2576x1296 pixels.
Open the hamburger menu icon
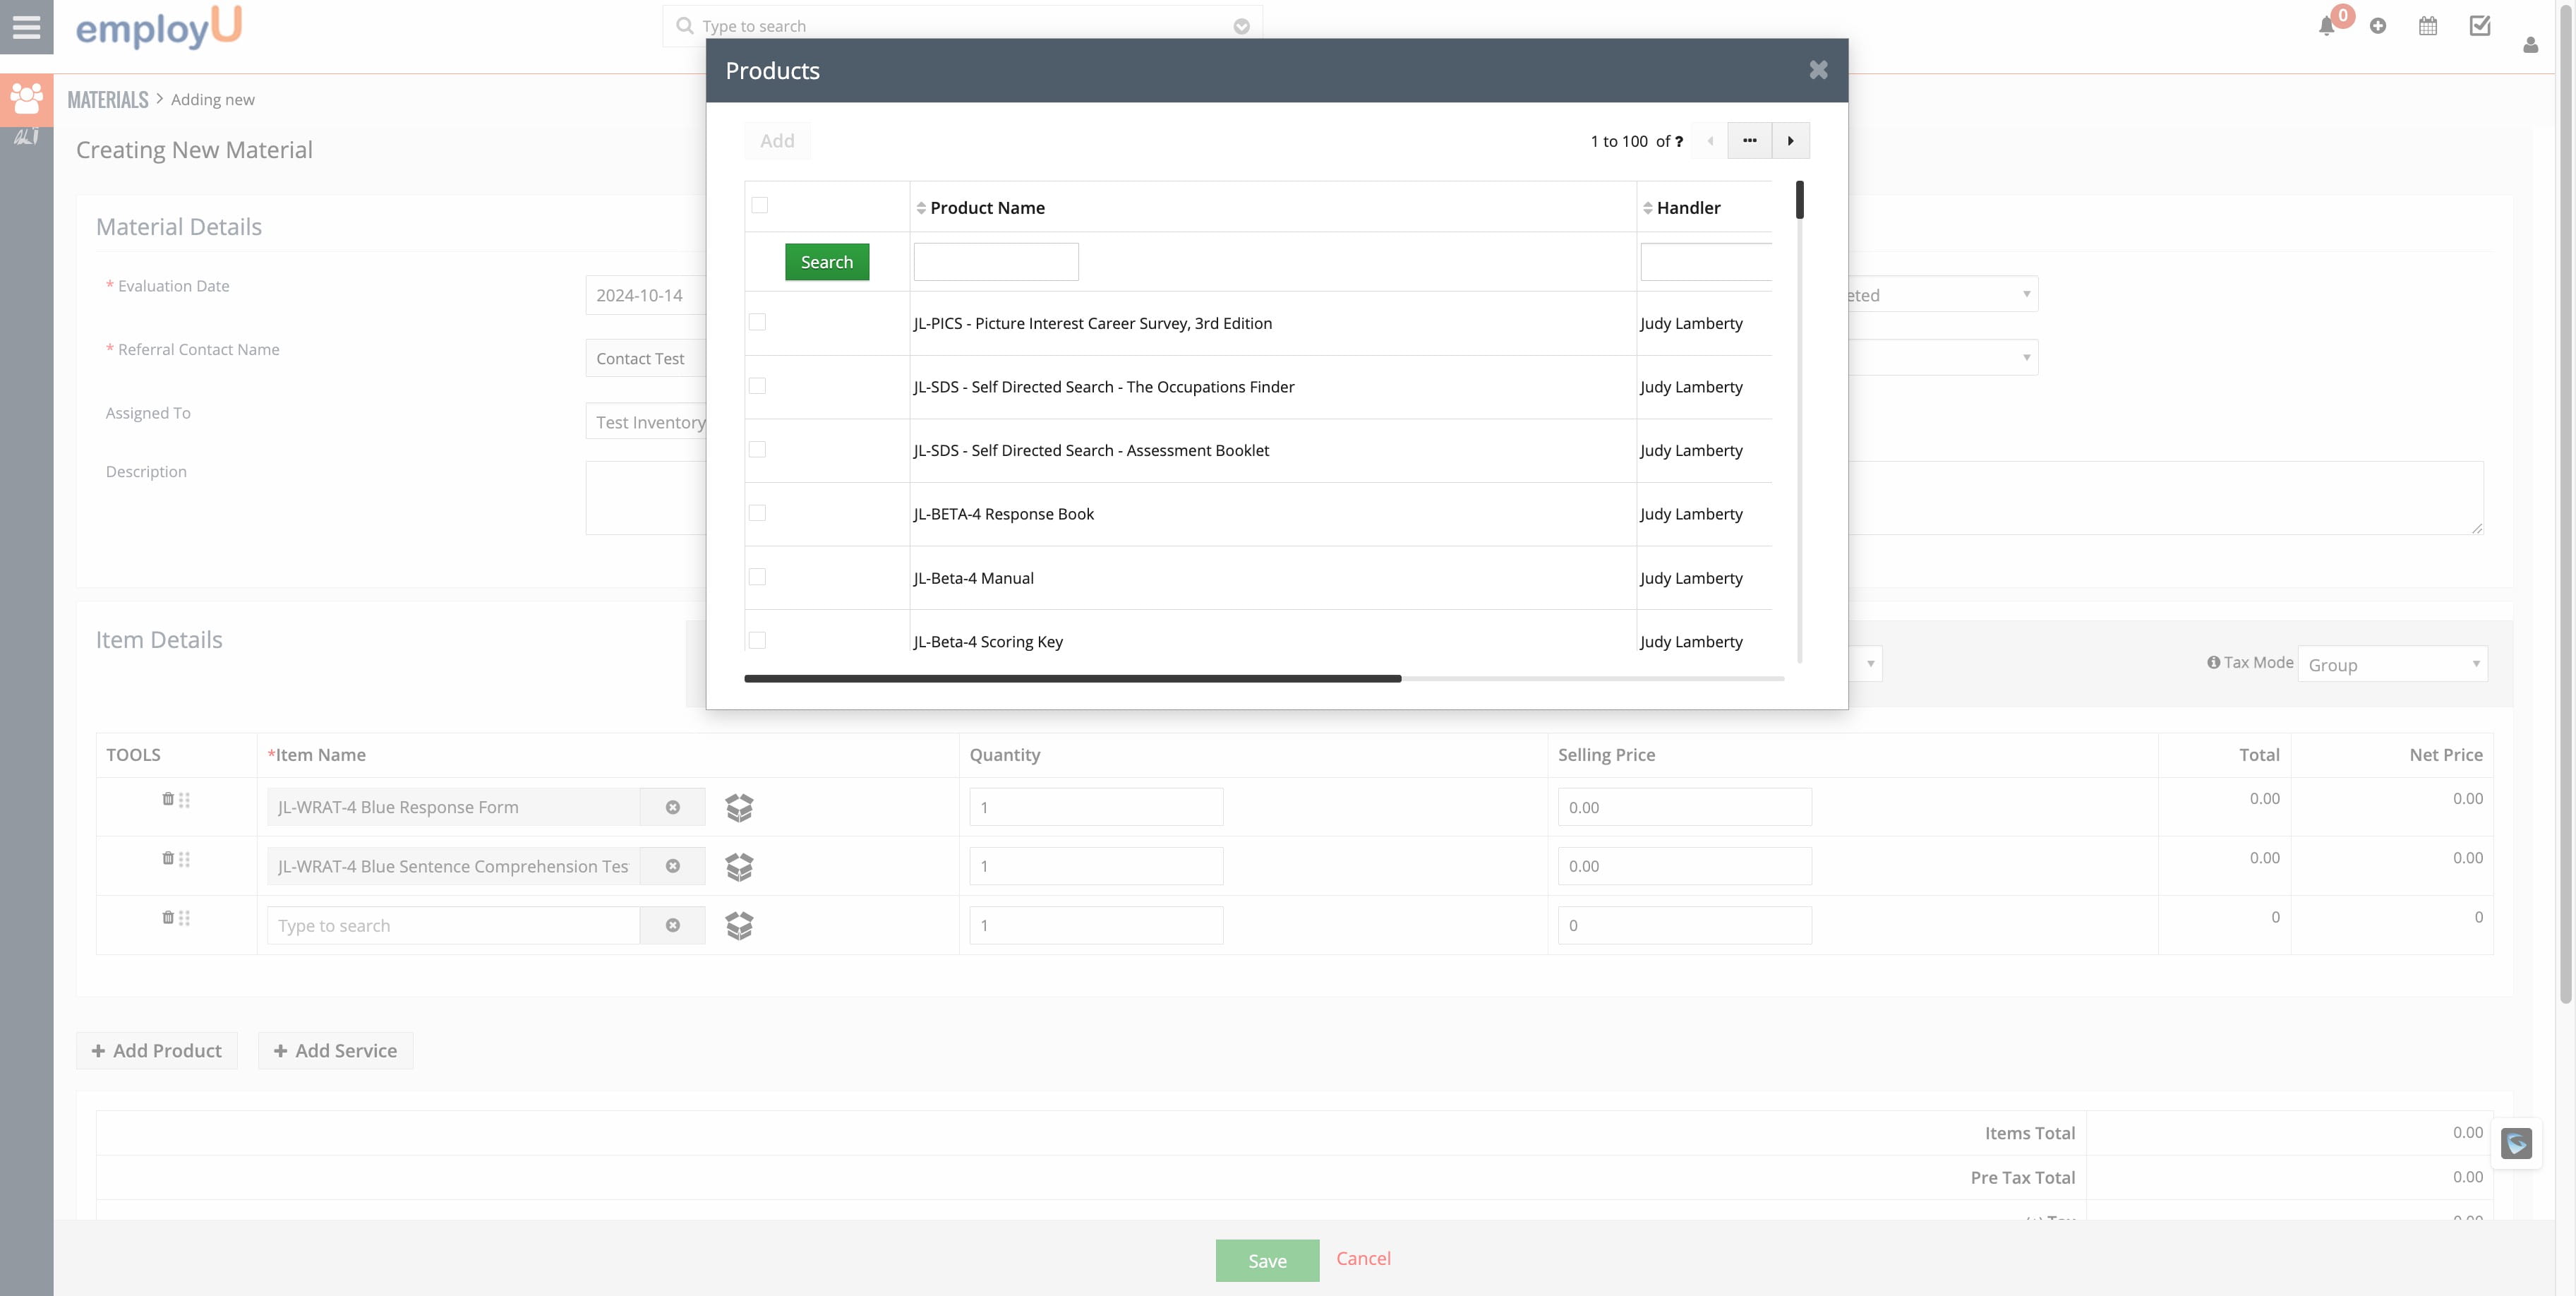coord(26,27)
